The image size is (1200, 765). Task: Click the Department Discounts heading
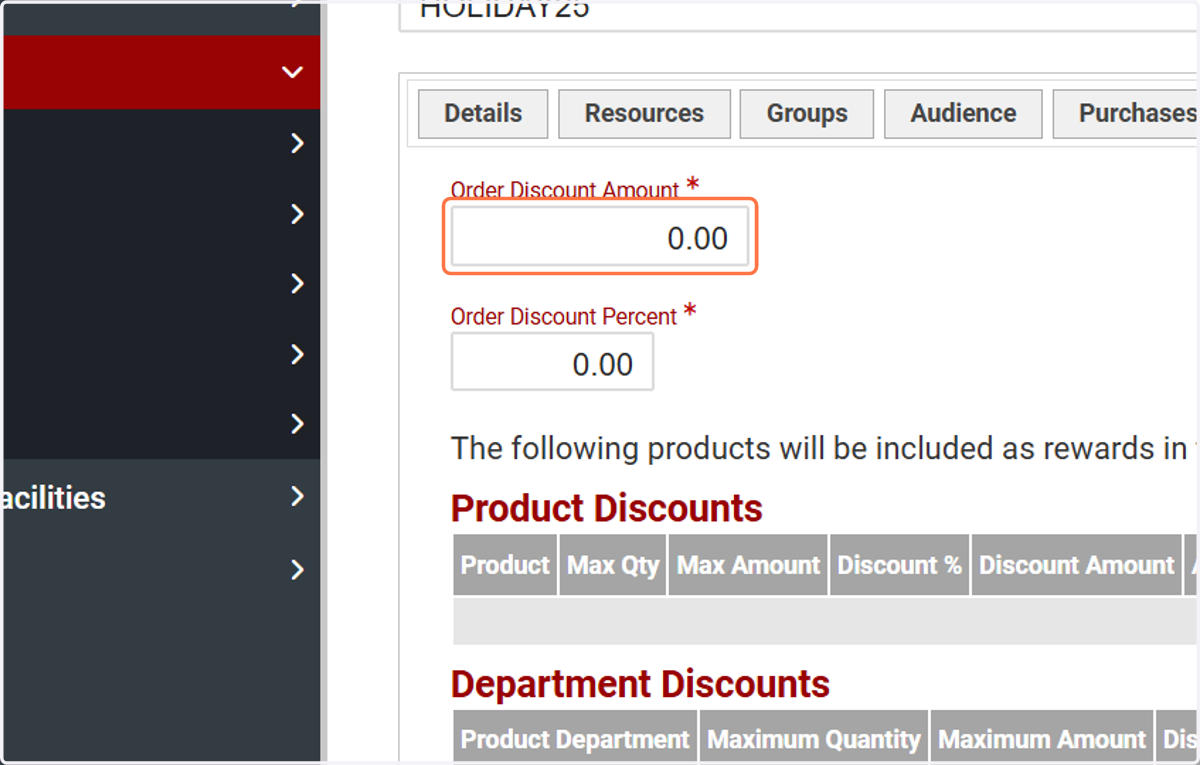pyautogui.click(x=640, y=684)
